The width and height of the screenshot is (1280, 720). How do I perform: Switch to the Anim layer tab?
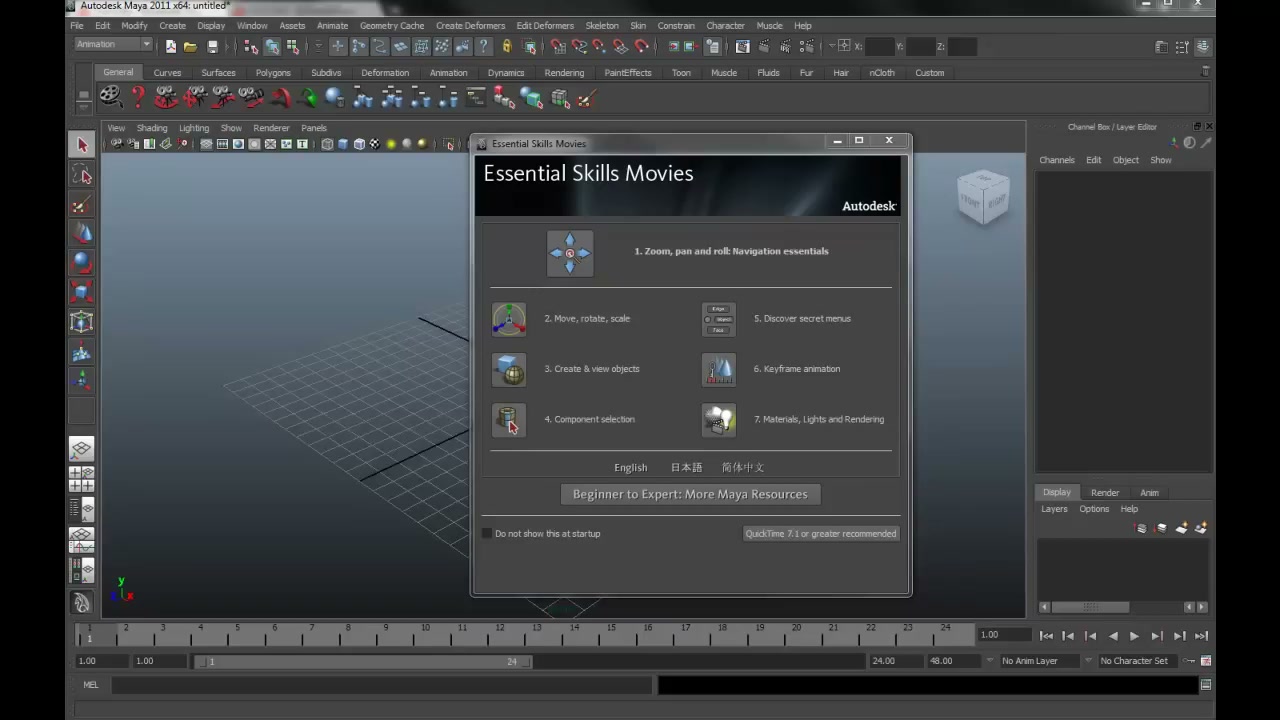1149,492
